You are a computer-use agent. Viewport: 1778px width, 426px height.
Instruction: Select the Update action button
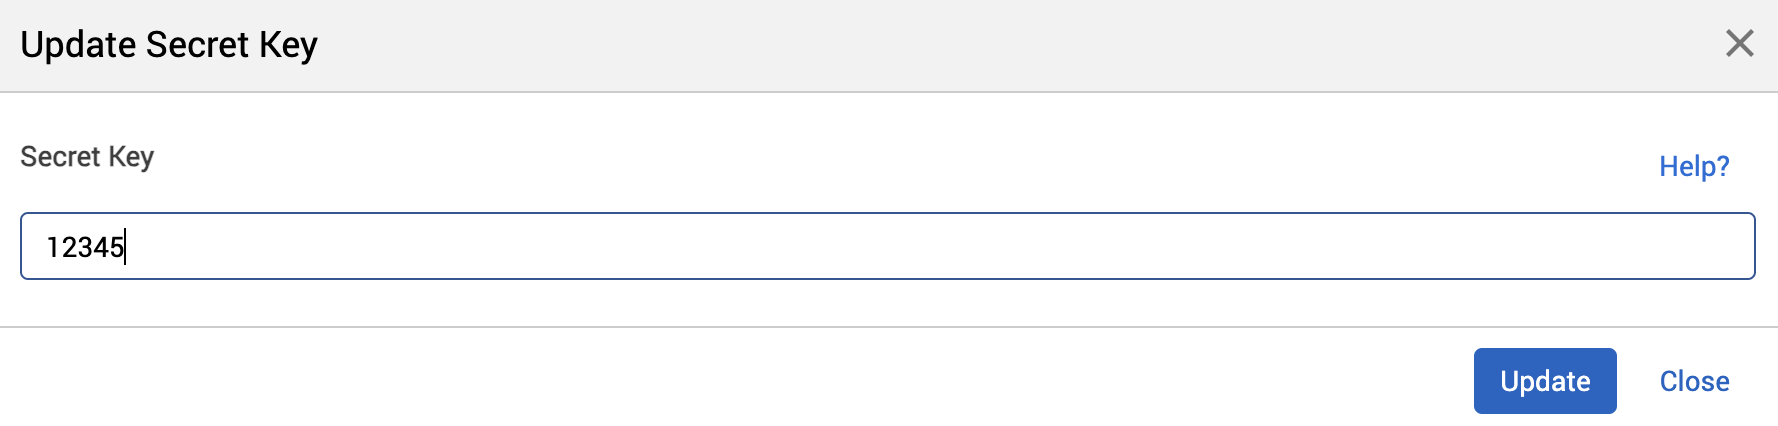1544,381
